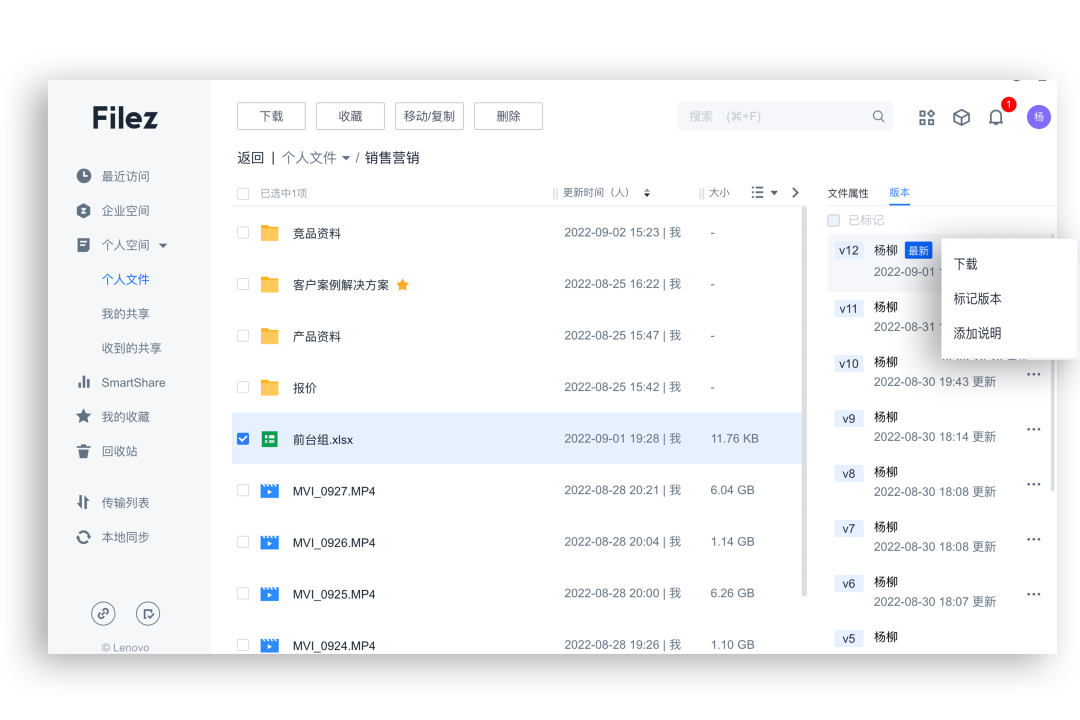The width and height of the screenshot is (1080, 720).
Task: Open the notification bell
Action: click(996, 117)
